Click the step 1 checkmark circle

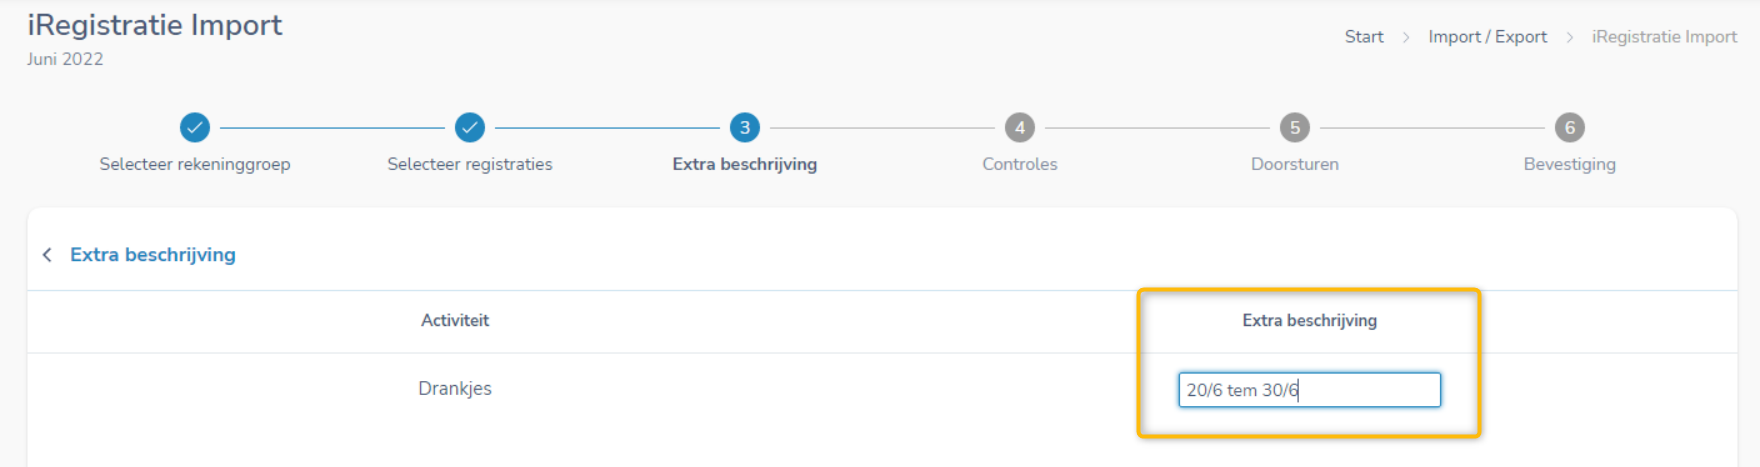pyautogui.click(x=195, y=127)
